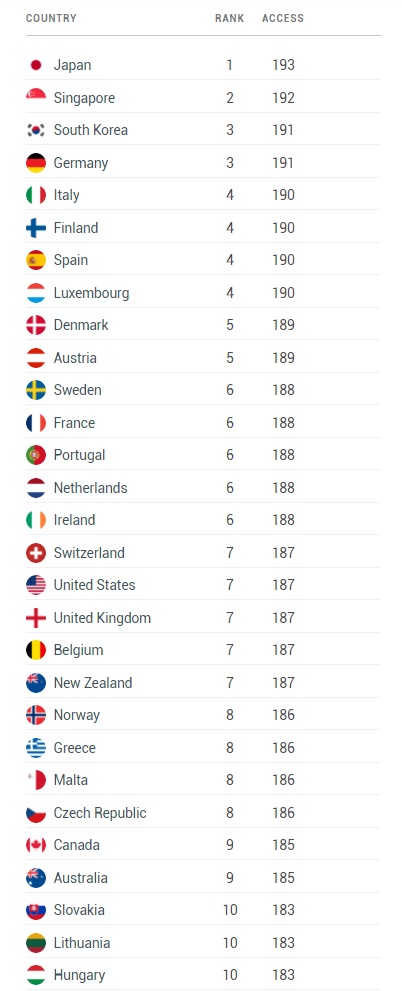Open the Germany country name

coord(81,163)
